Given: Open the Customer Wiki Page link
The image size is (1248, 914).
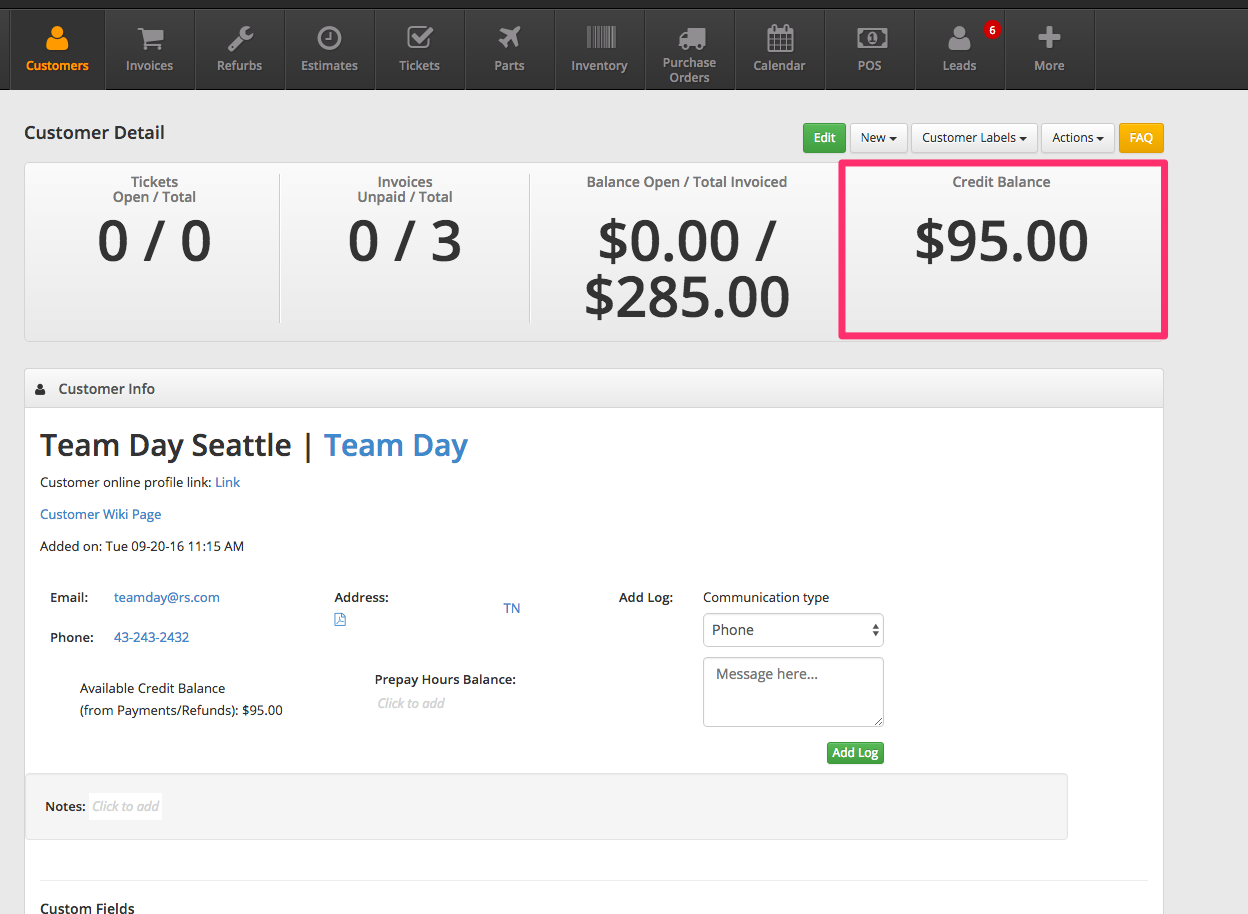Looking at the screenshot, I should pyautogui.click(x=100, y=514).
